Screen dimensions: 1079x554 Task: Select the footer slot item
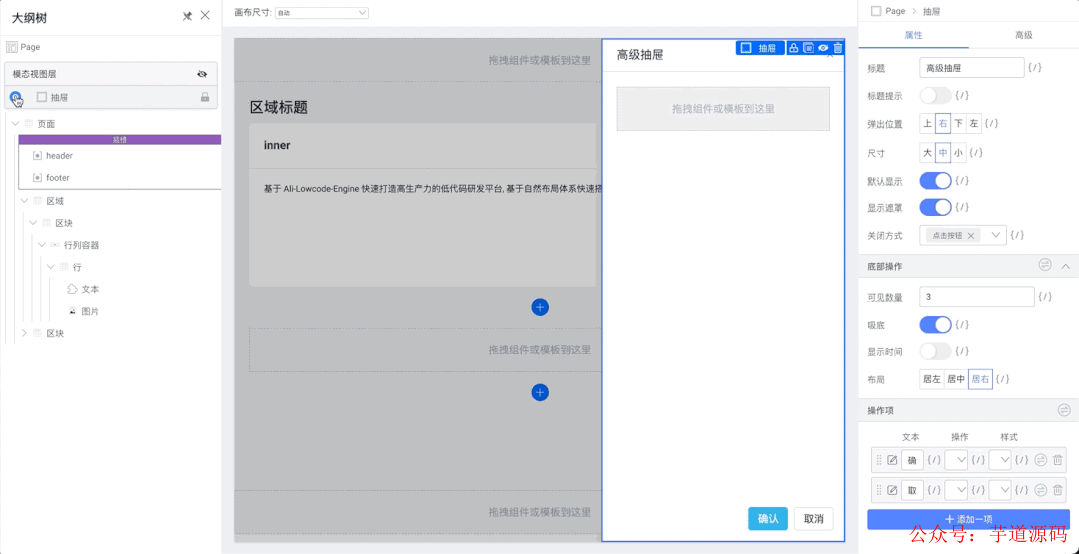coord(58,178)
